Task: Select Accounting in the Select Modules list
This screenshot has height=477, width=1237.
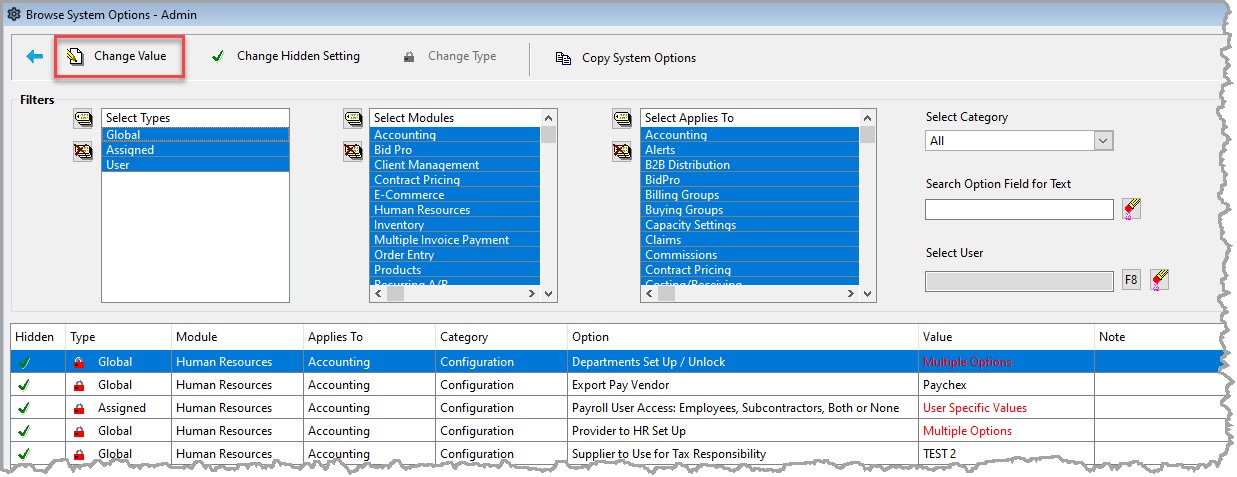Action: point(455,135)
